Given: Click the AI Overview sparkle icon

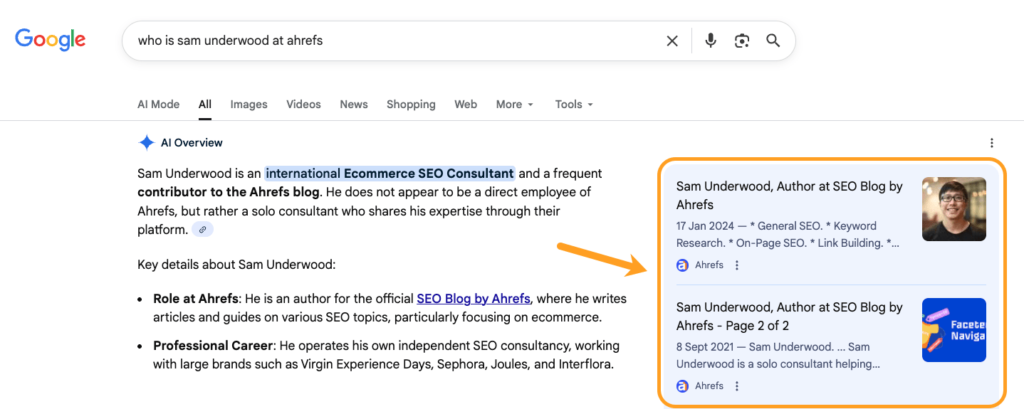Looking at the screenshot, I should tap(146, 142).
